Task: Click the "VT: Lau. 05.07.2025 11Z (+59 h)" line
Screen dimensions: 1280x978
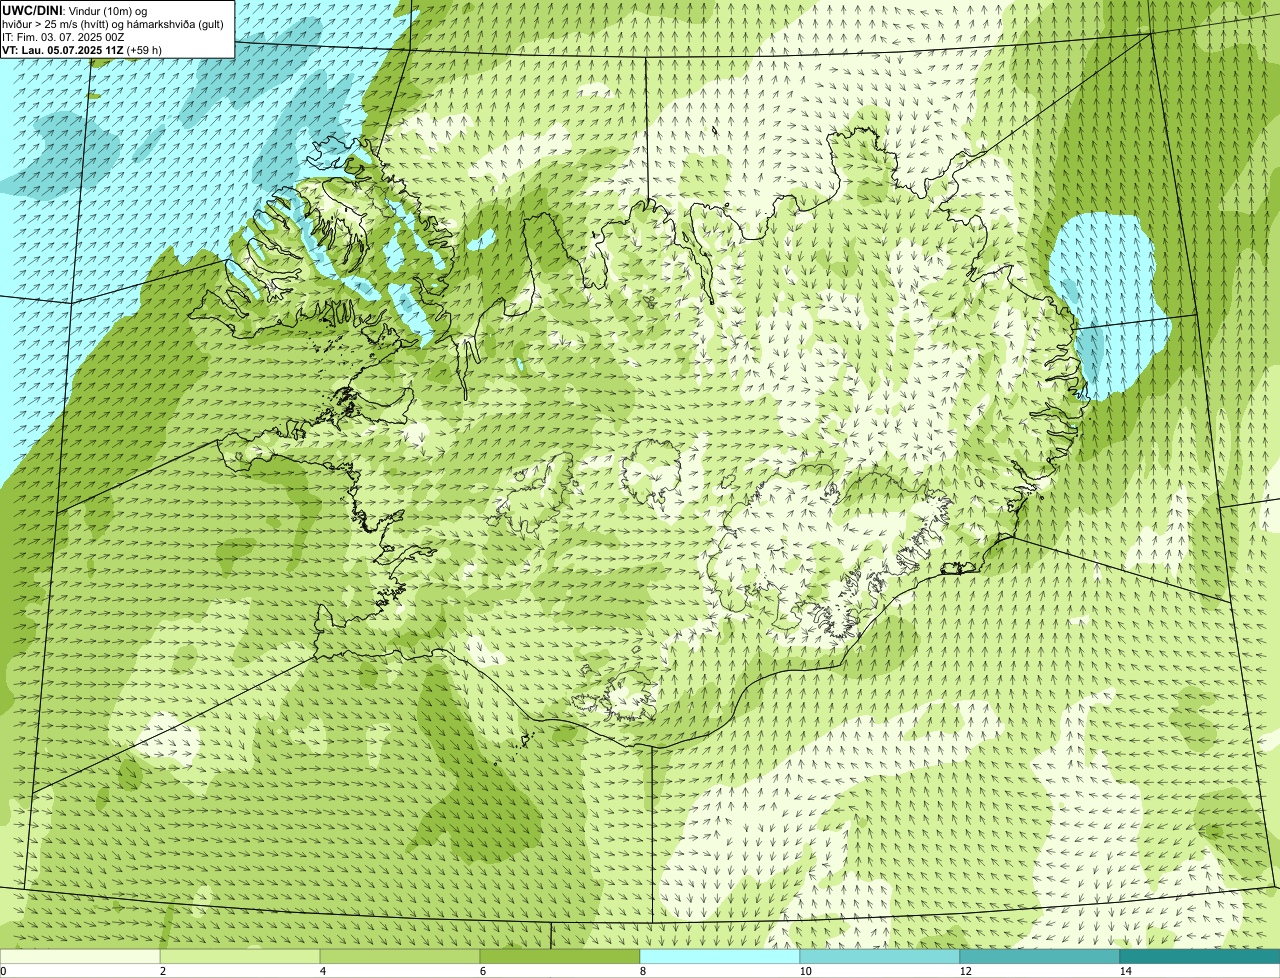Action: tap(82, 49)
